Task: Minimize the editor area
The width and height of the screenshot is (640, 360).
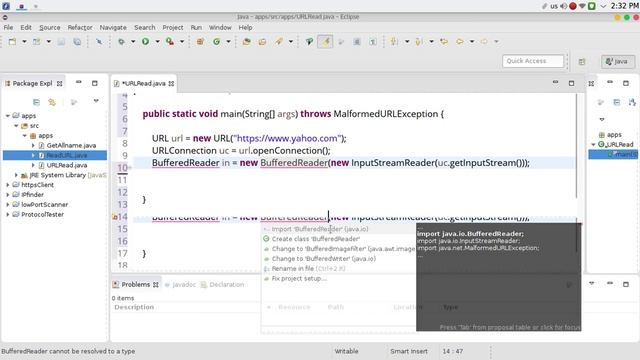Action: point(555,82)
